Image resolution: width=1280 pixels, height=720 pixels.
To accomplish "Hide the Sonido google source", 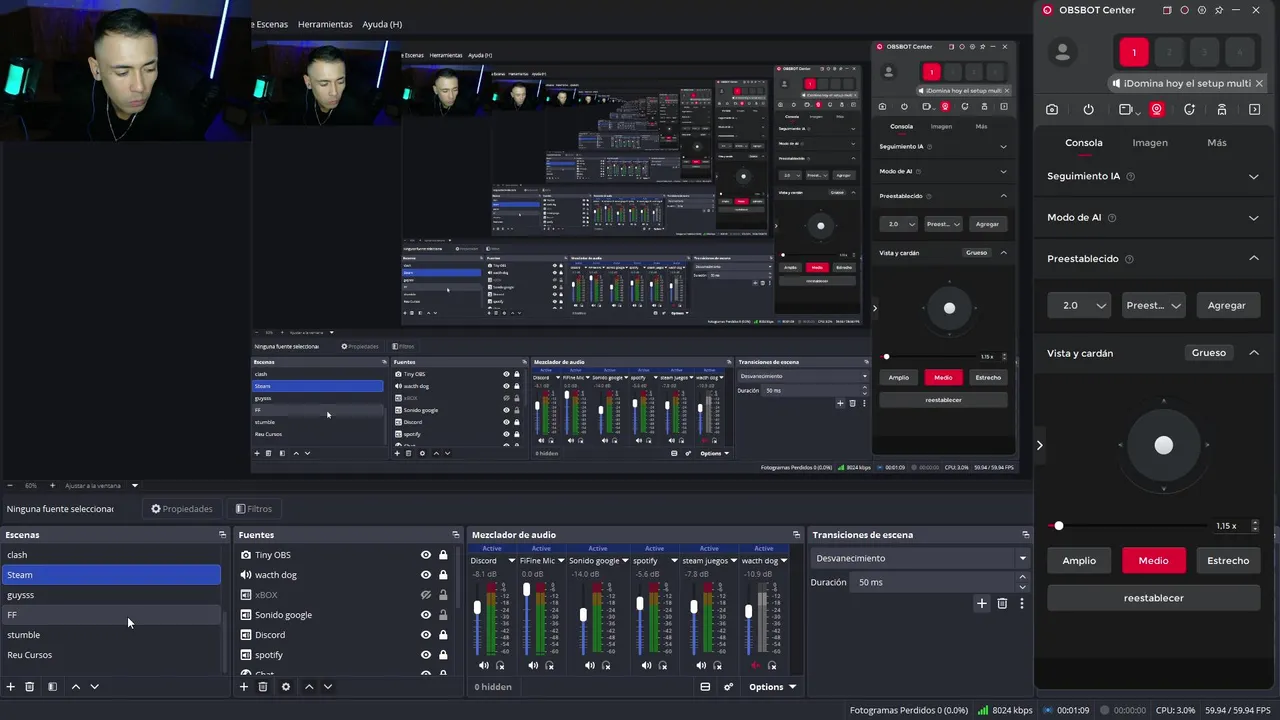I will point(426,615).
